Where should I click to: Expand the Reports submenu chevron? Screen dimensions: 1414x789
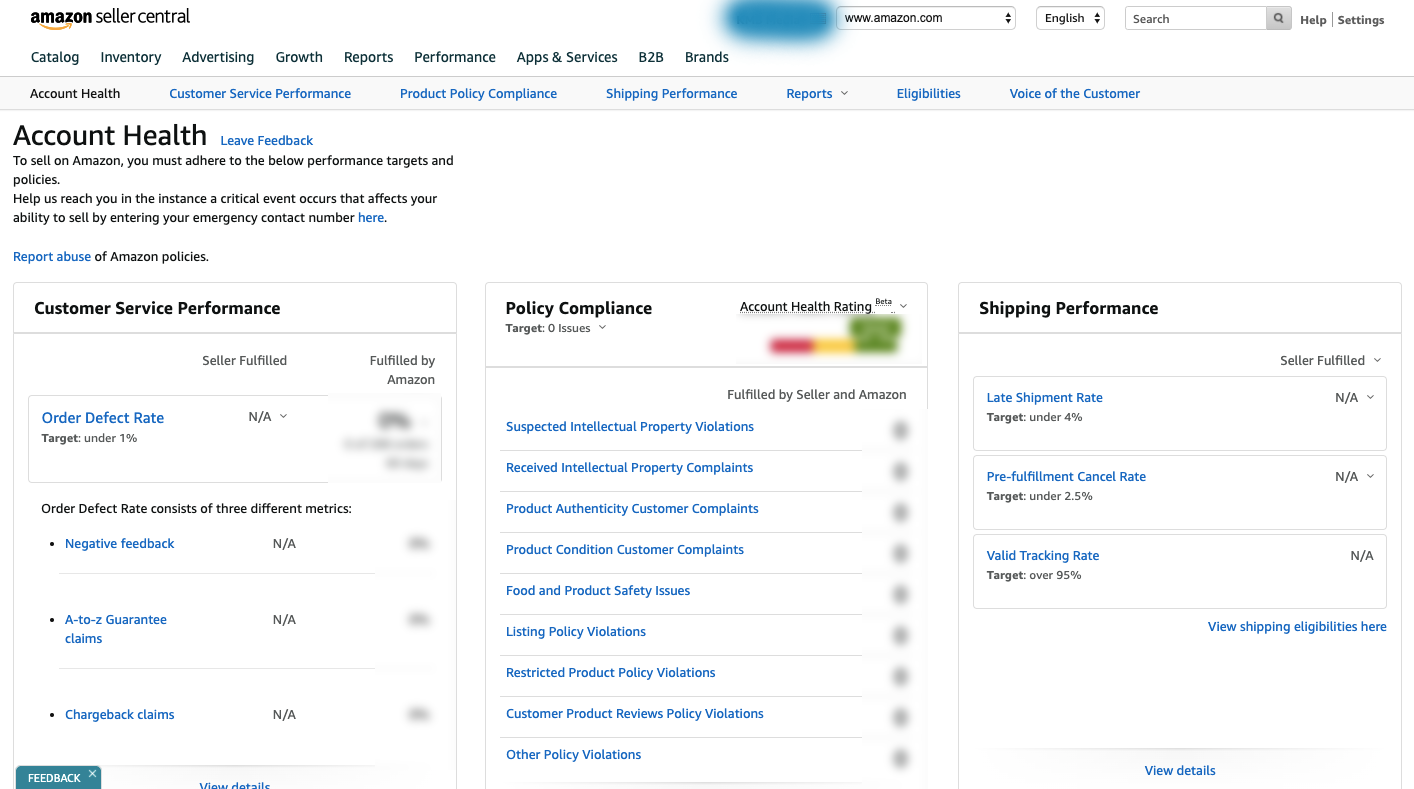click(844, 93)
